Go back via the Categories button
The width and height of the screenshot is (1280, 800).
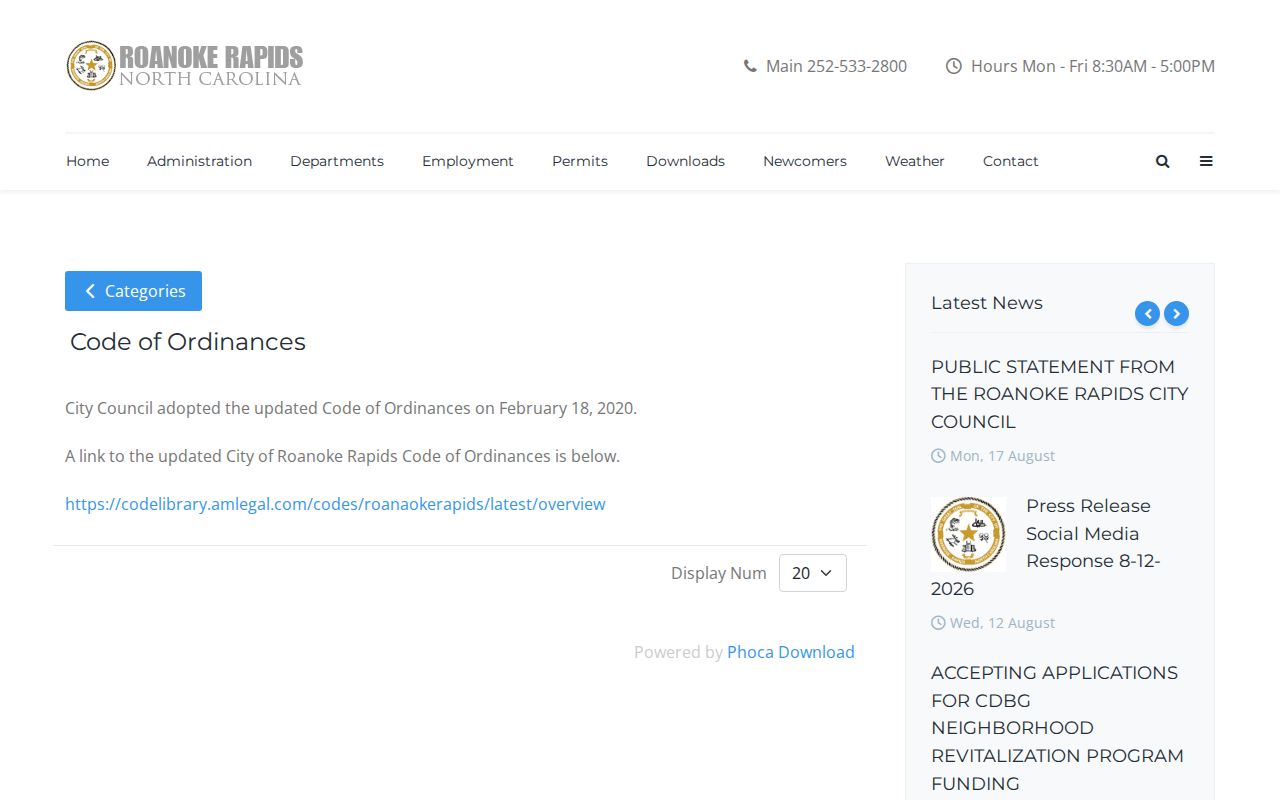click(133, 291)
